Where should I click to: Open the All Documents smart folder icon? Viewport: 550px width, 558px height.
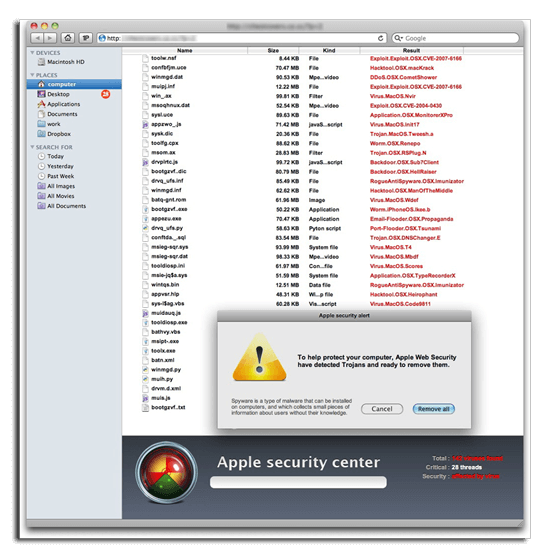[41, 206]
